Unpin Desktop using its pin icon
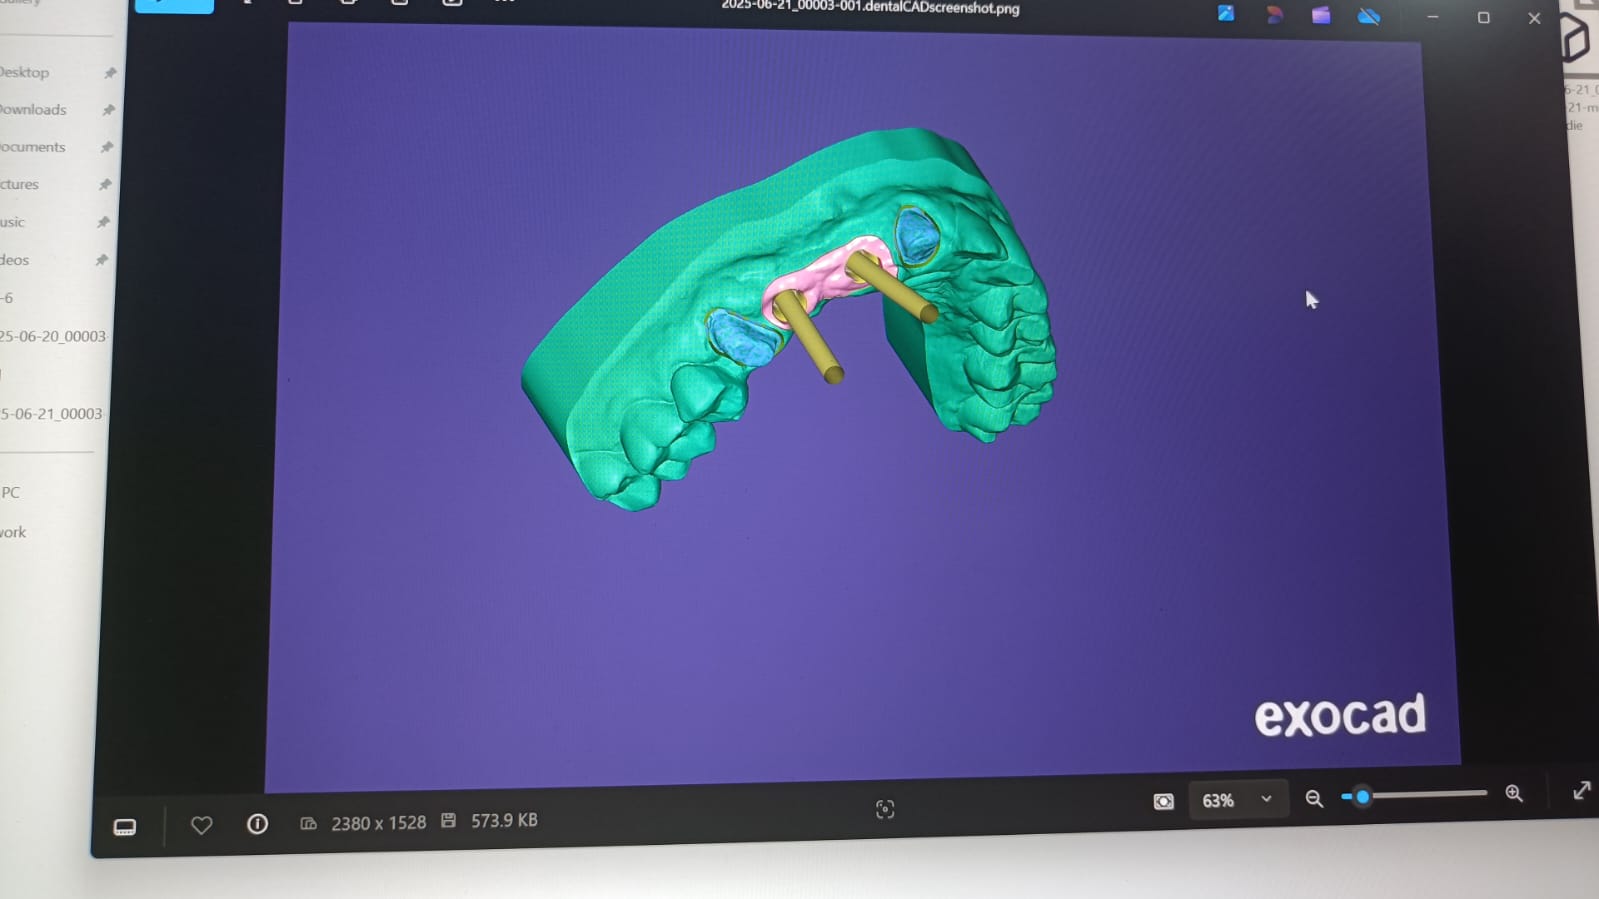This screenshot has height=899, width=1599. [x=110, y=73]
